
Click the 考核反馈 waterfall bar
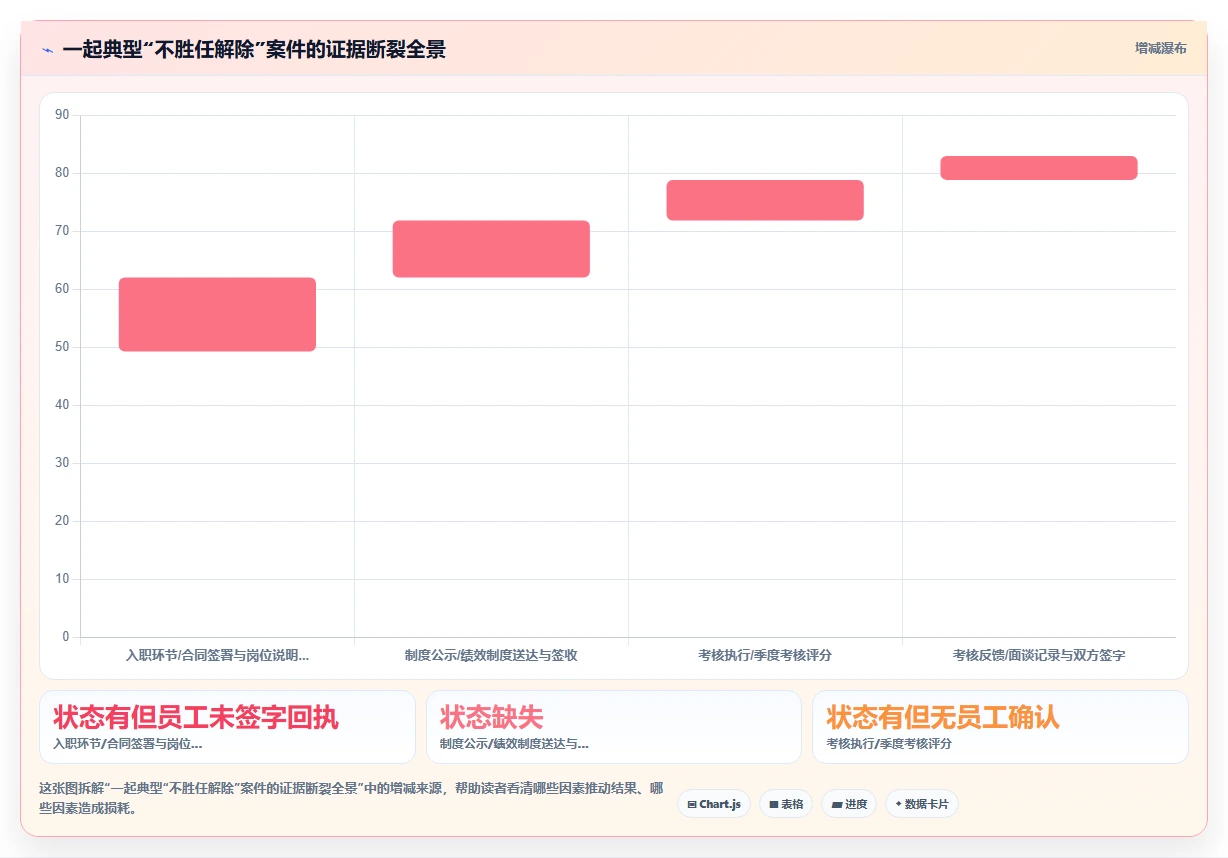point(1039,168)
